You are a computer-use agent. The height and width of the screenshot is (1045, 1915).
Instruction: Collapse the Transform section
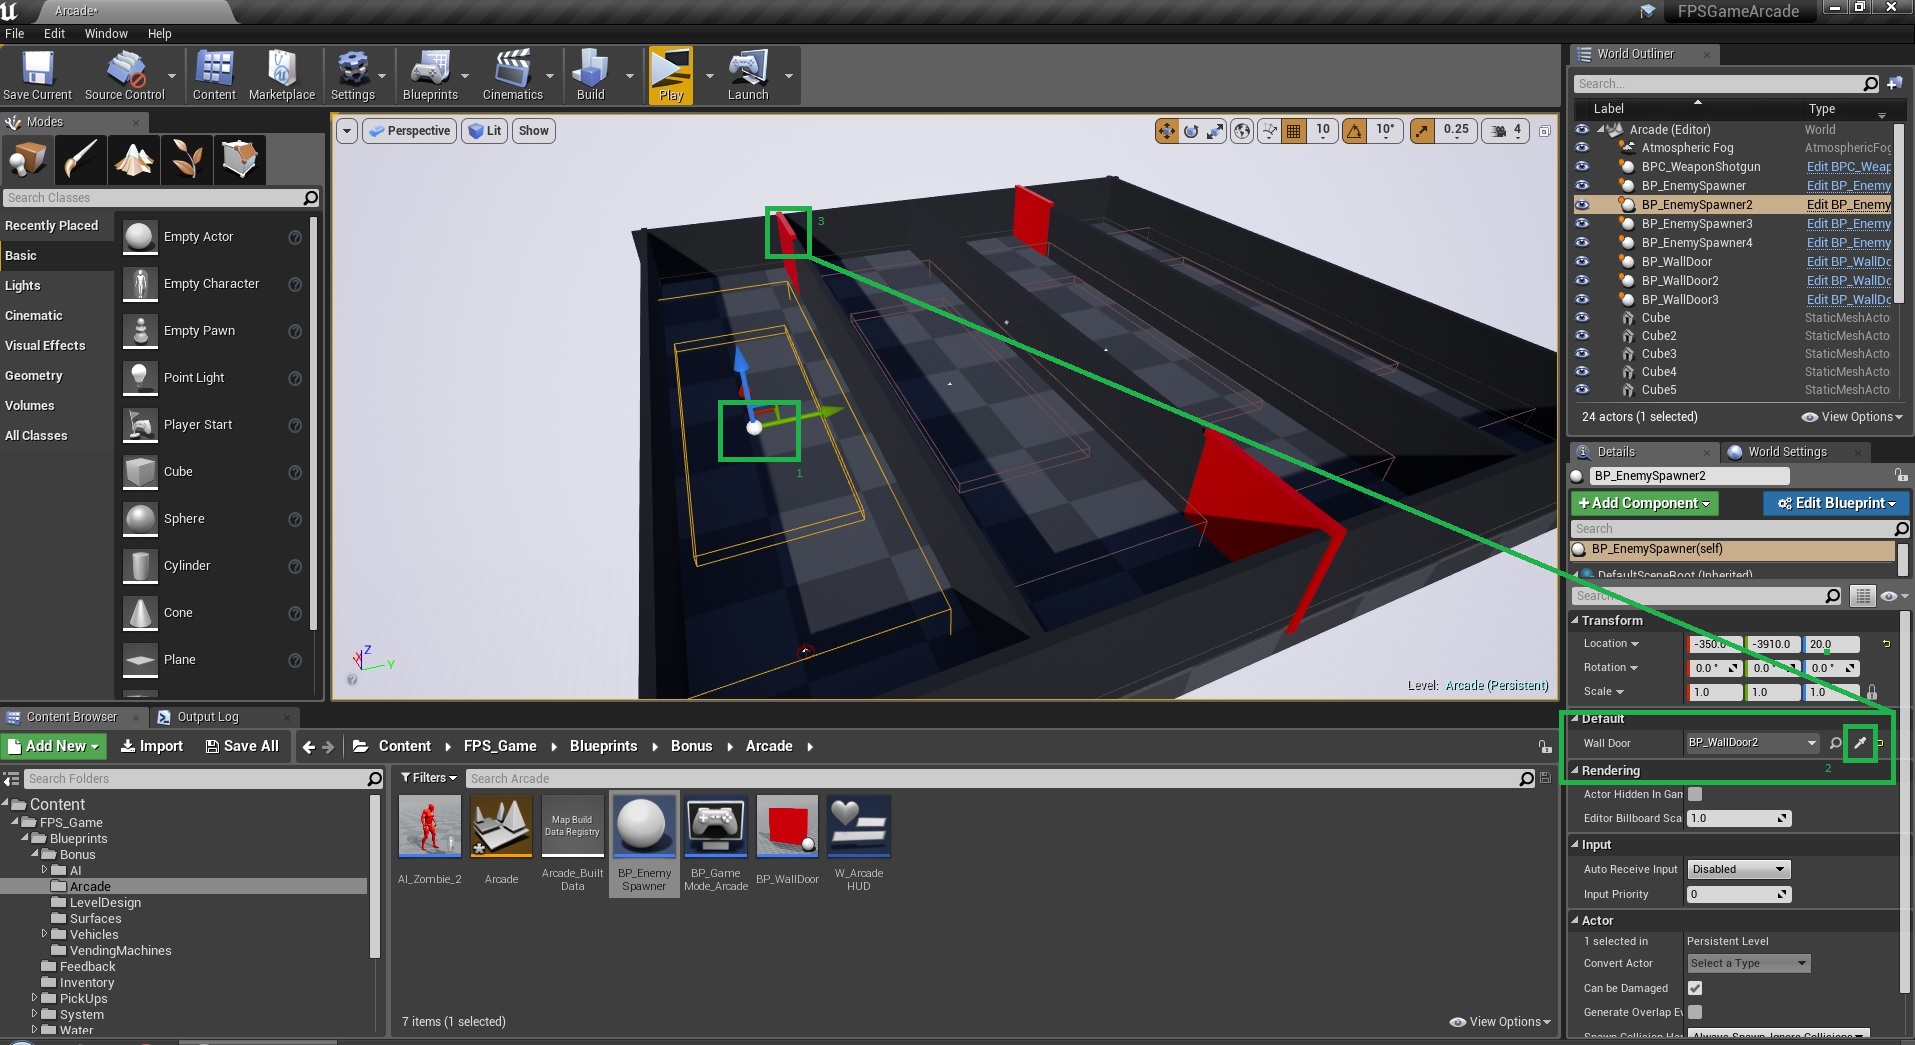click(1575, 620)
